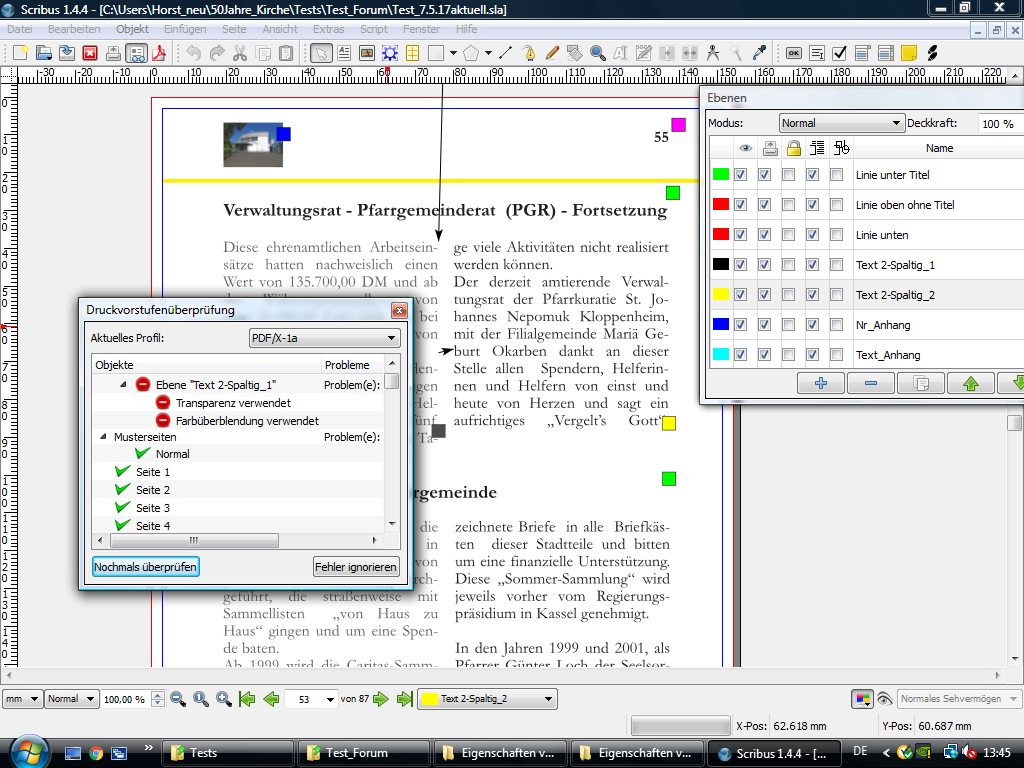Toggle print checkbox for Nr_Anhang layer
This screenshot has width=1024, height=768.
point(765,325)
